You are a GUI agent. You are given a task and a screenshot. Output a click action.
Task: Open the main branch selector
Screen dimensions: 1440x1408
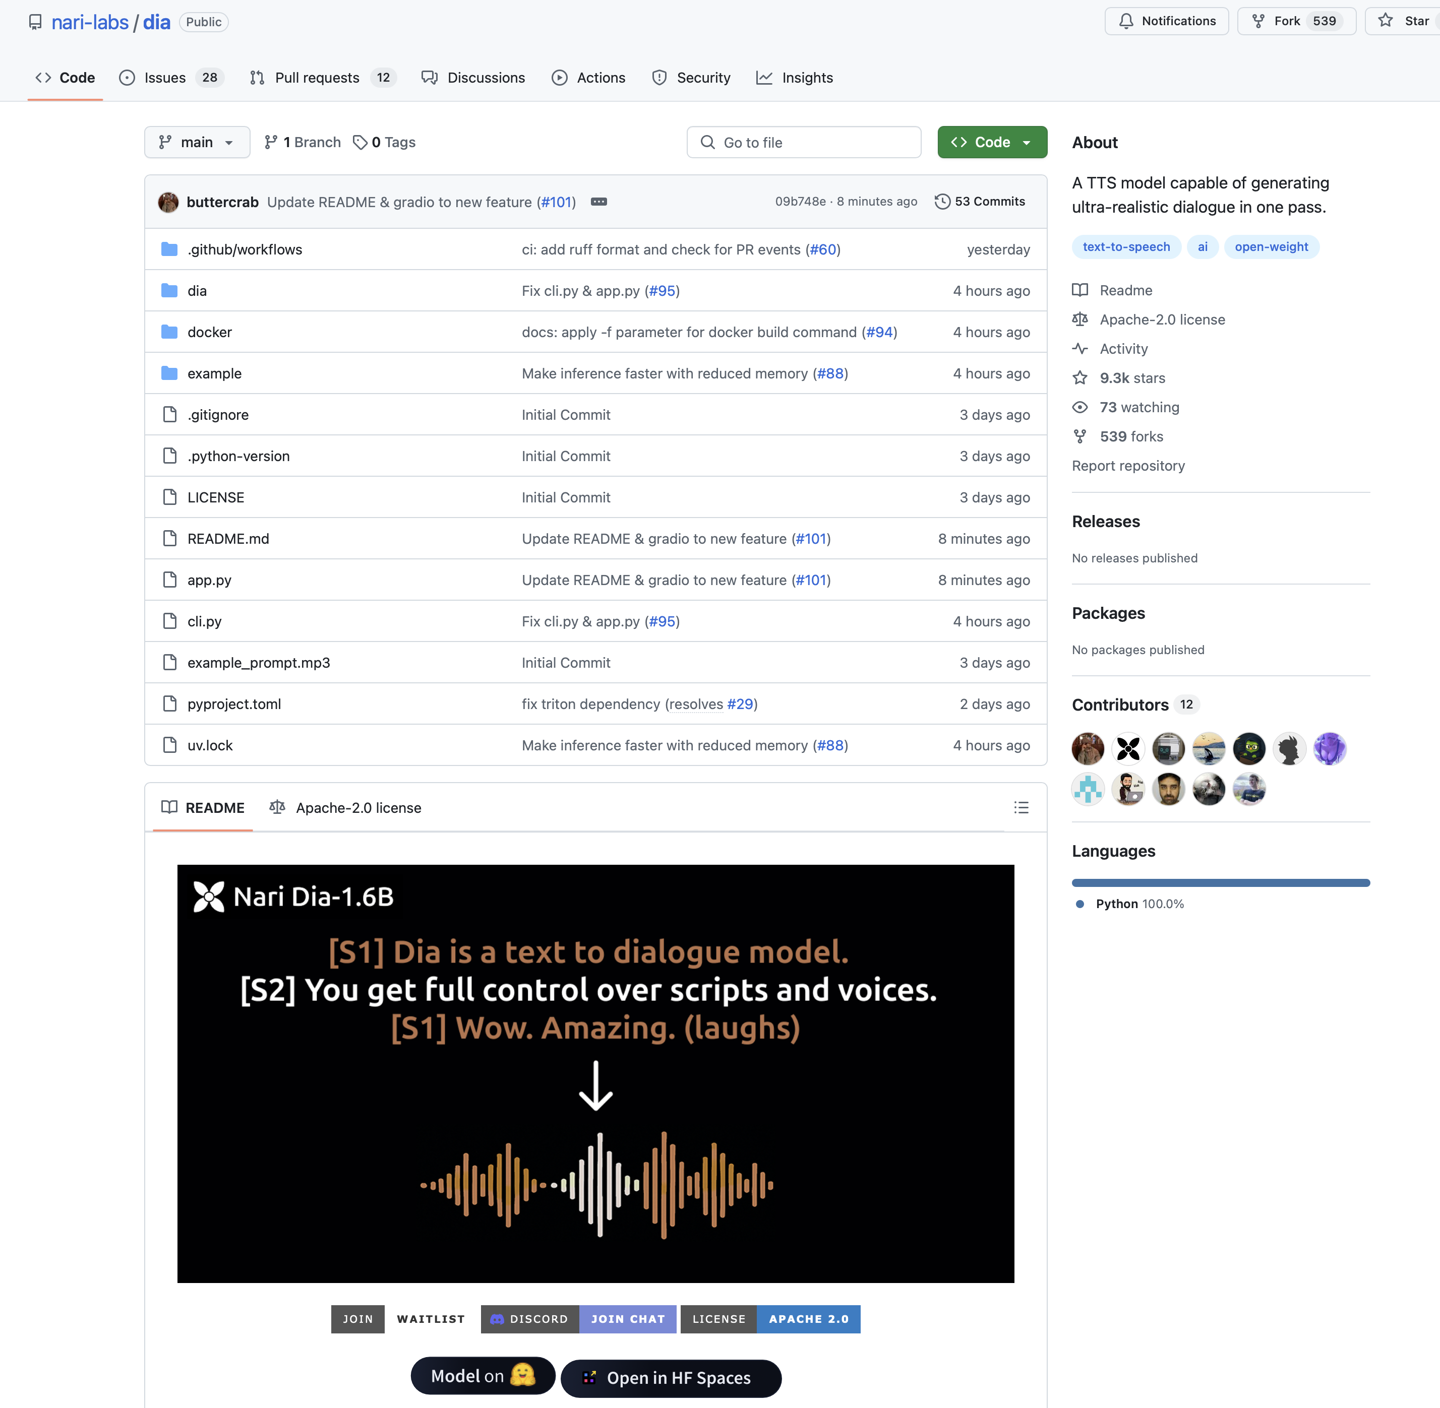(x=196, y=142)
